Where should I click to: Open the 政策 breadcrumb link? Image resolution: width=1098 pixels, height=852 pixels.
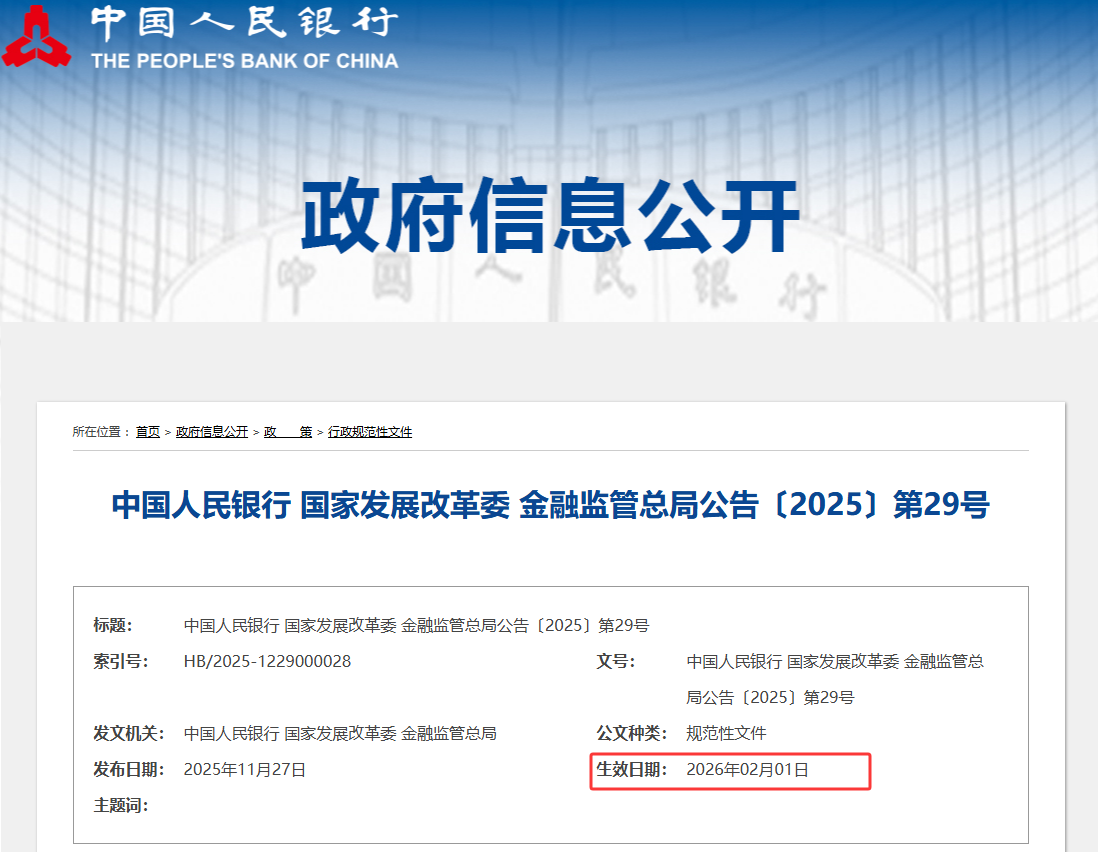point(288,432)
